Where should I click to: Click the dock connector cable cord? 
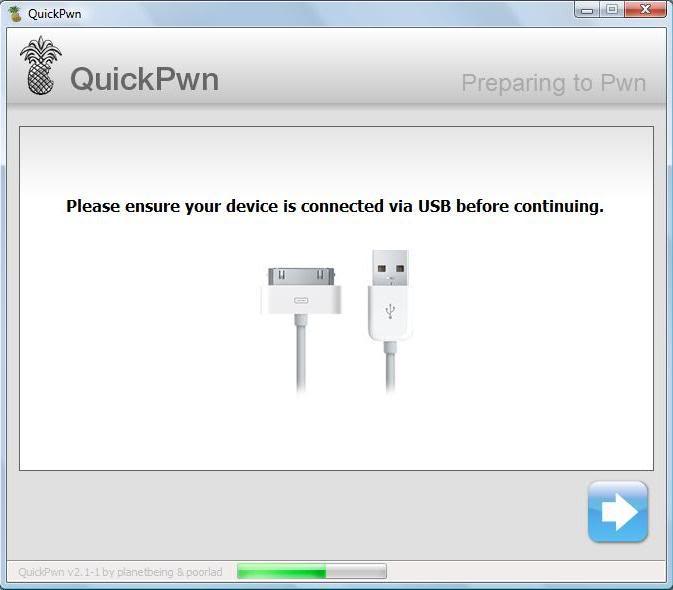(301, 354)
